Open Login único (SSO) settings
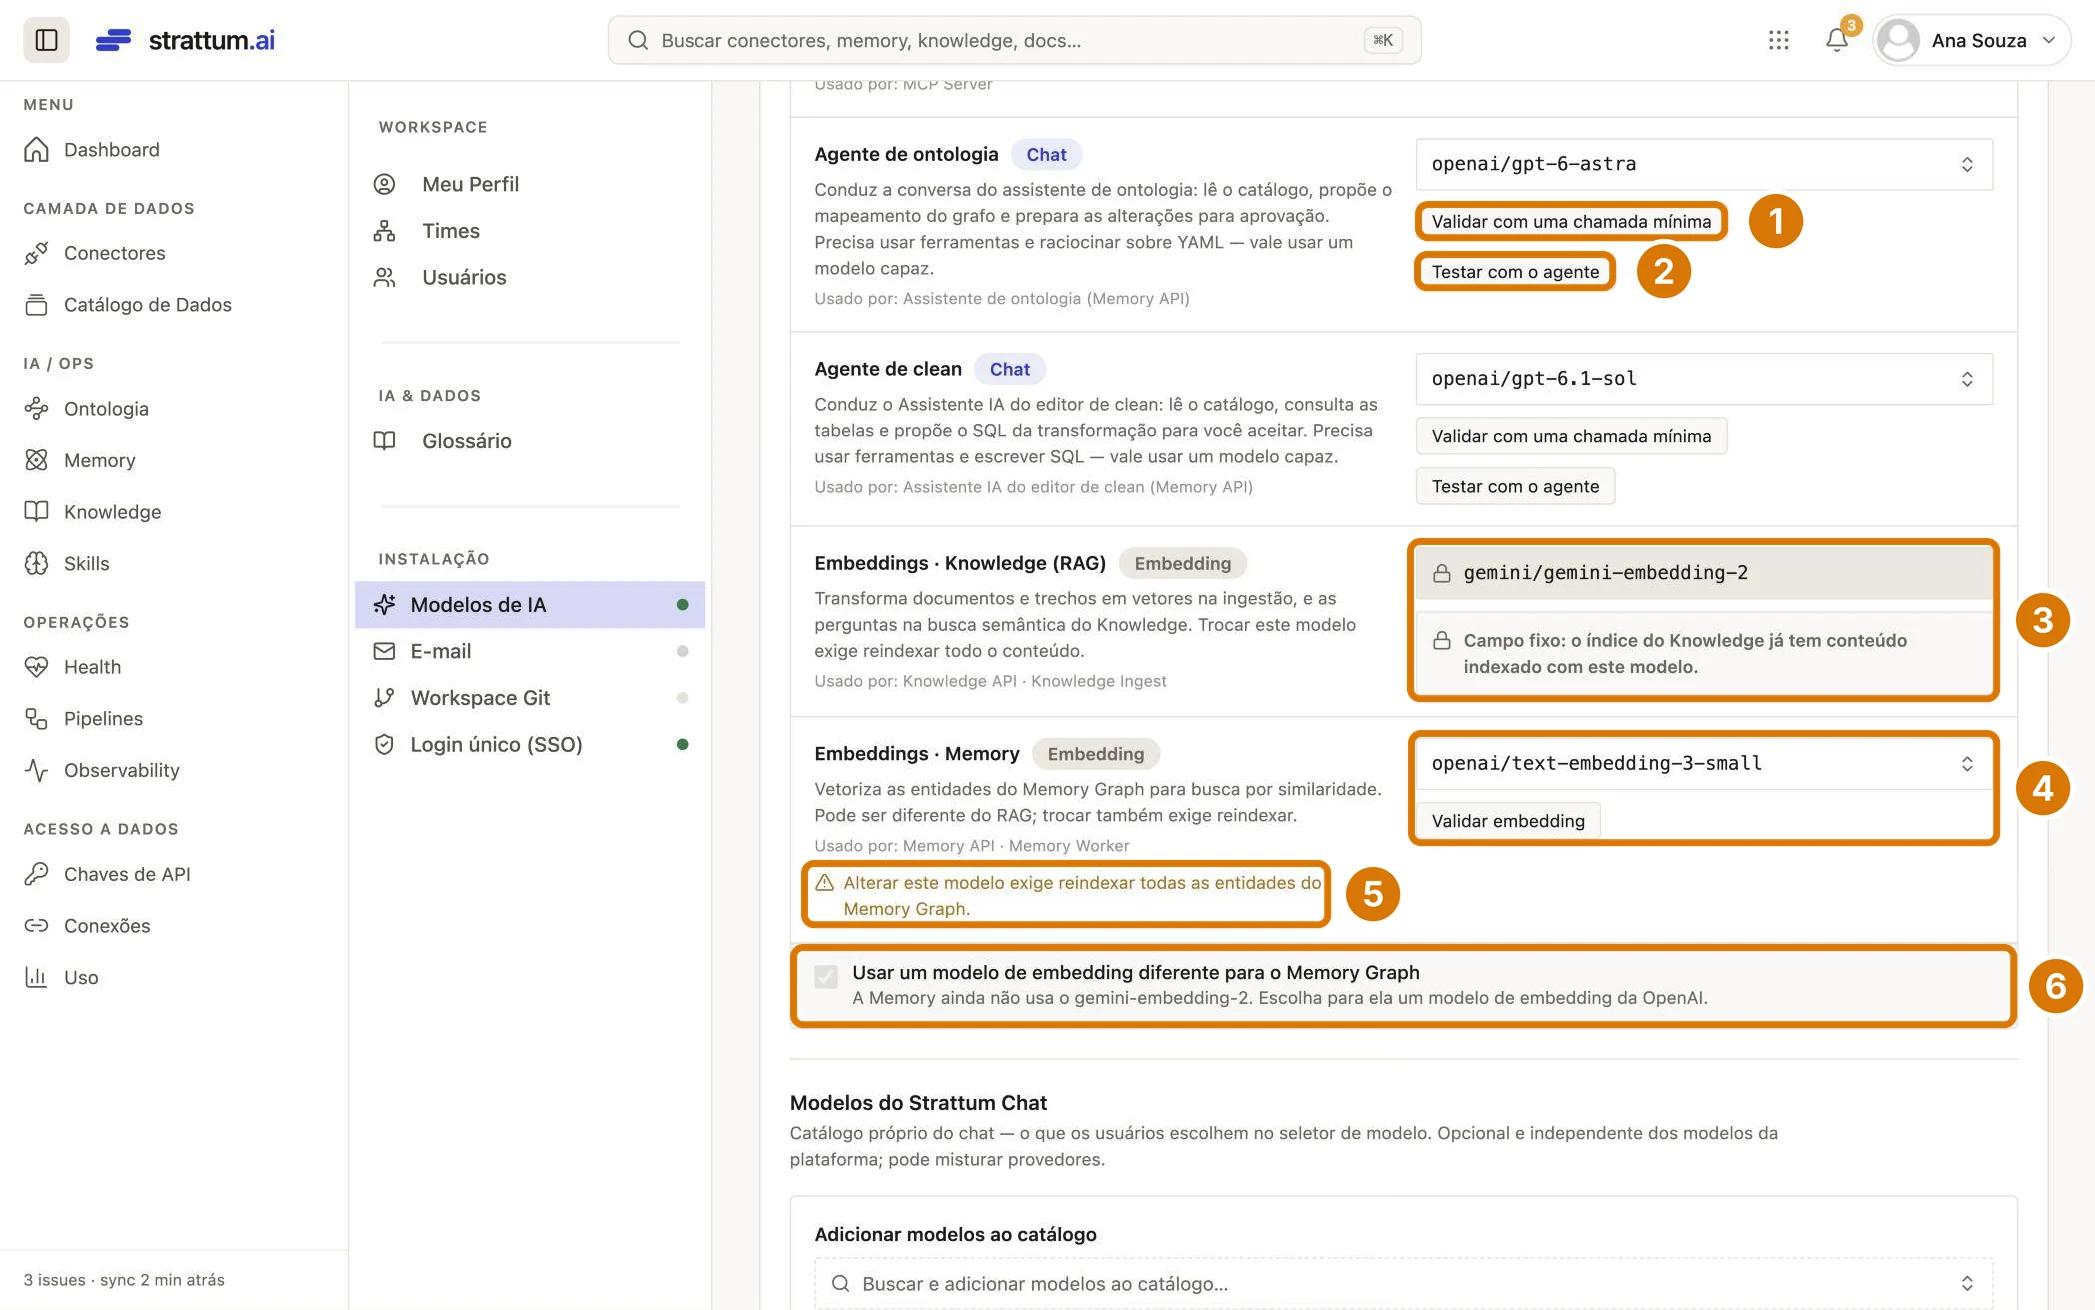 [x=530, y=744]
